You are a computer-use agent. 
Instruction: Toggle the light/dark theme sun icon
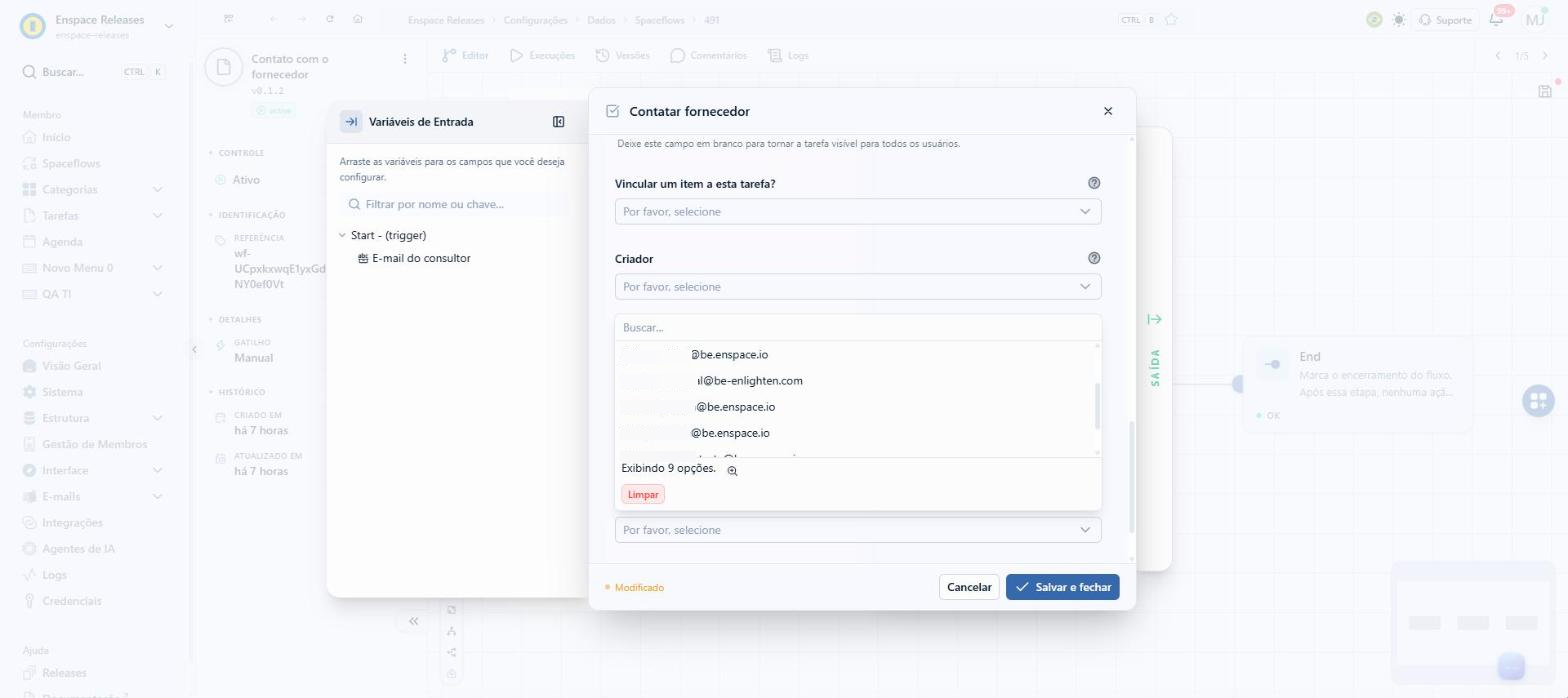[x=1398, y=19]
